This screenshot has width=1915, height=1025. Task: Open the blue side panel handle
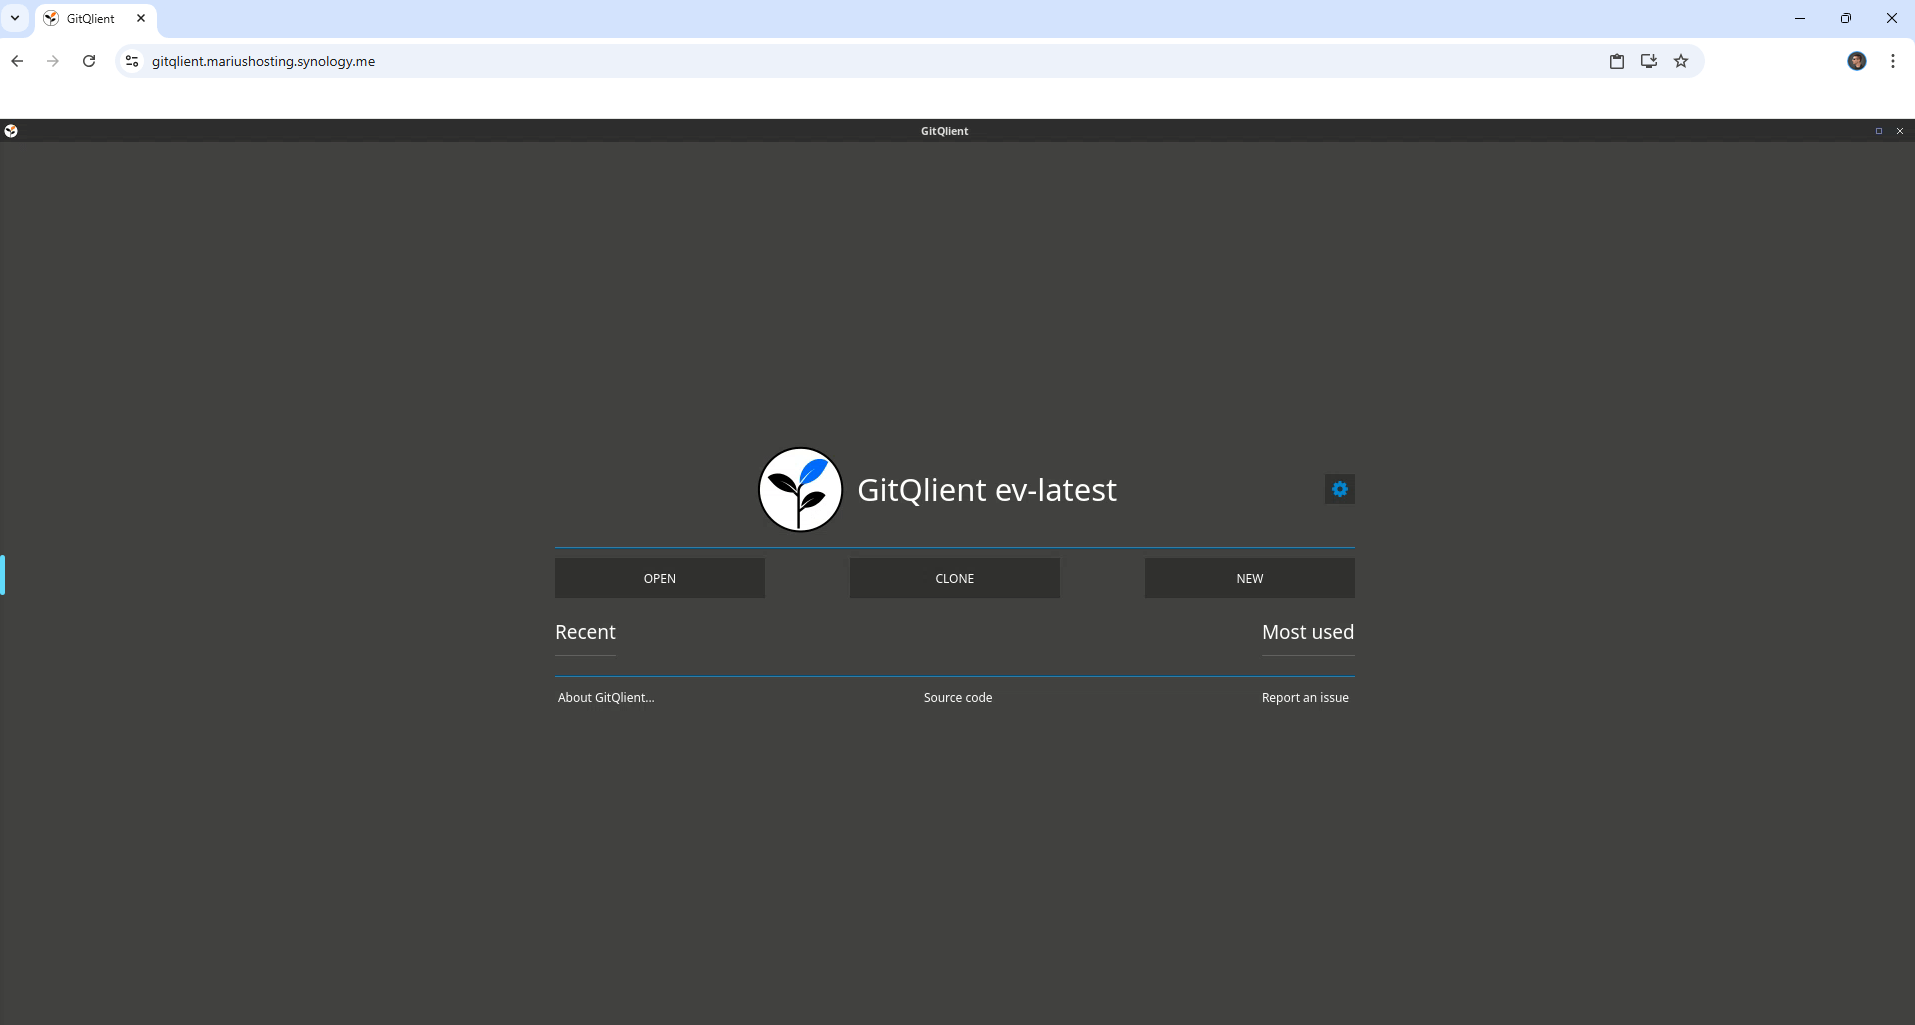click(3, 575)
